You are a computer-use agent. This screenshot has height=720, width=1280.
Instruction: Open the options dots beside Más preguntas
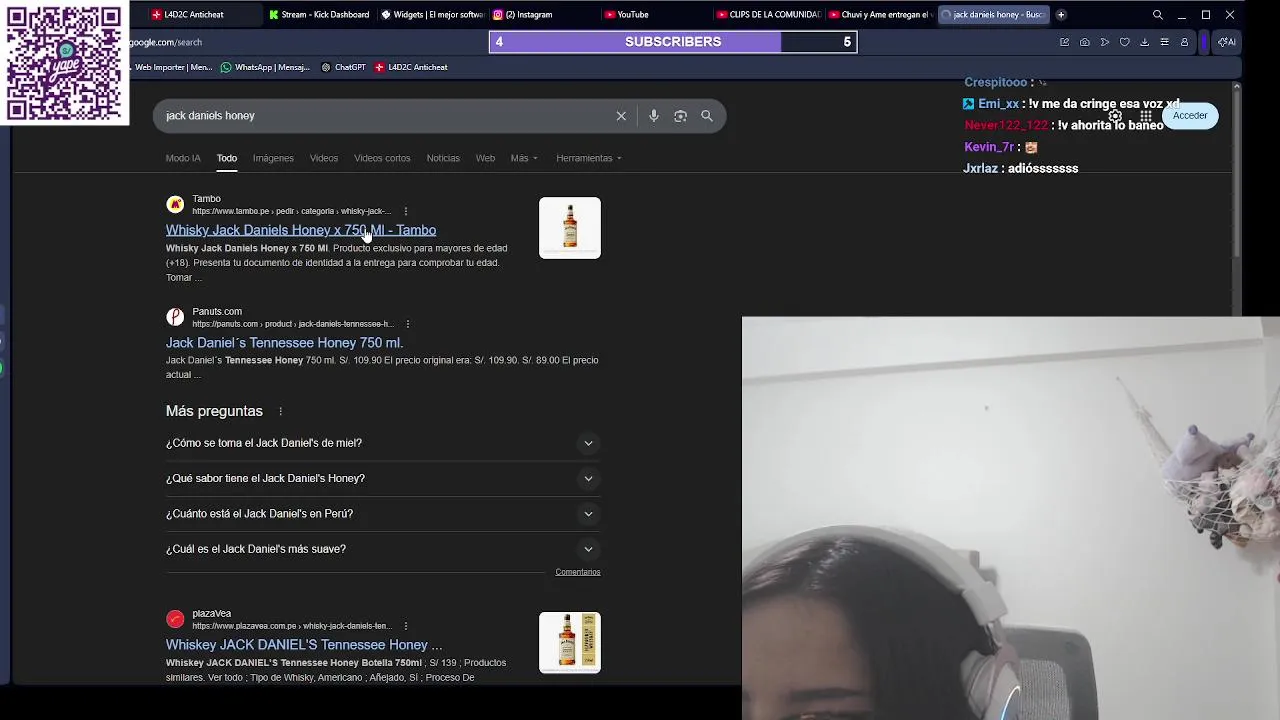click(x=280, y=411)
